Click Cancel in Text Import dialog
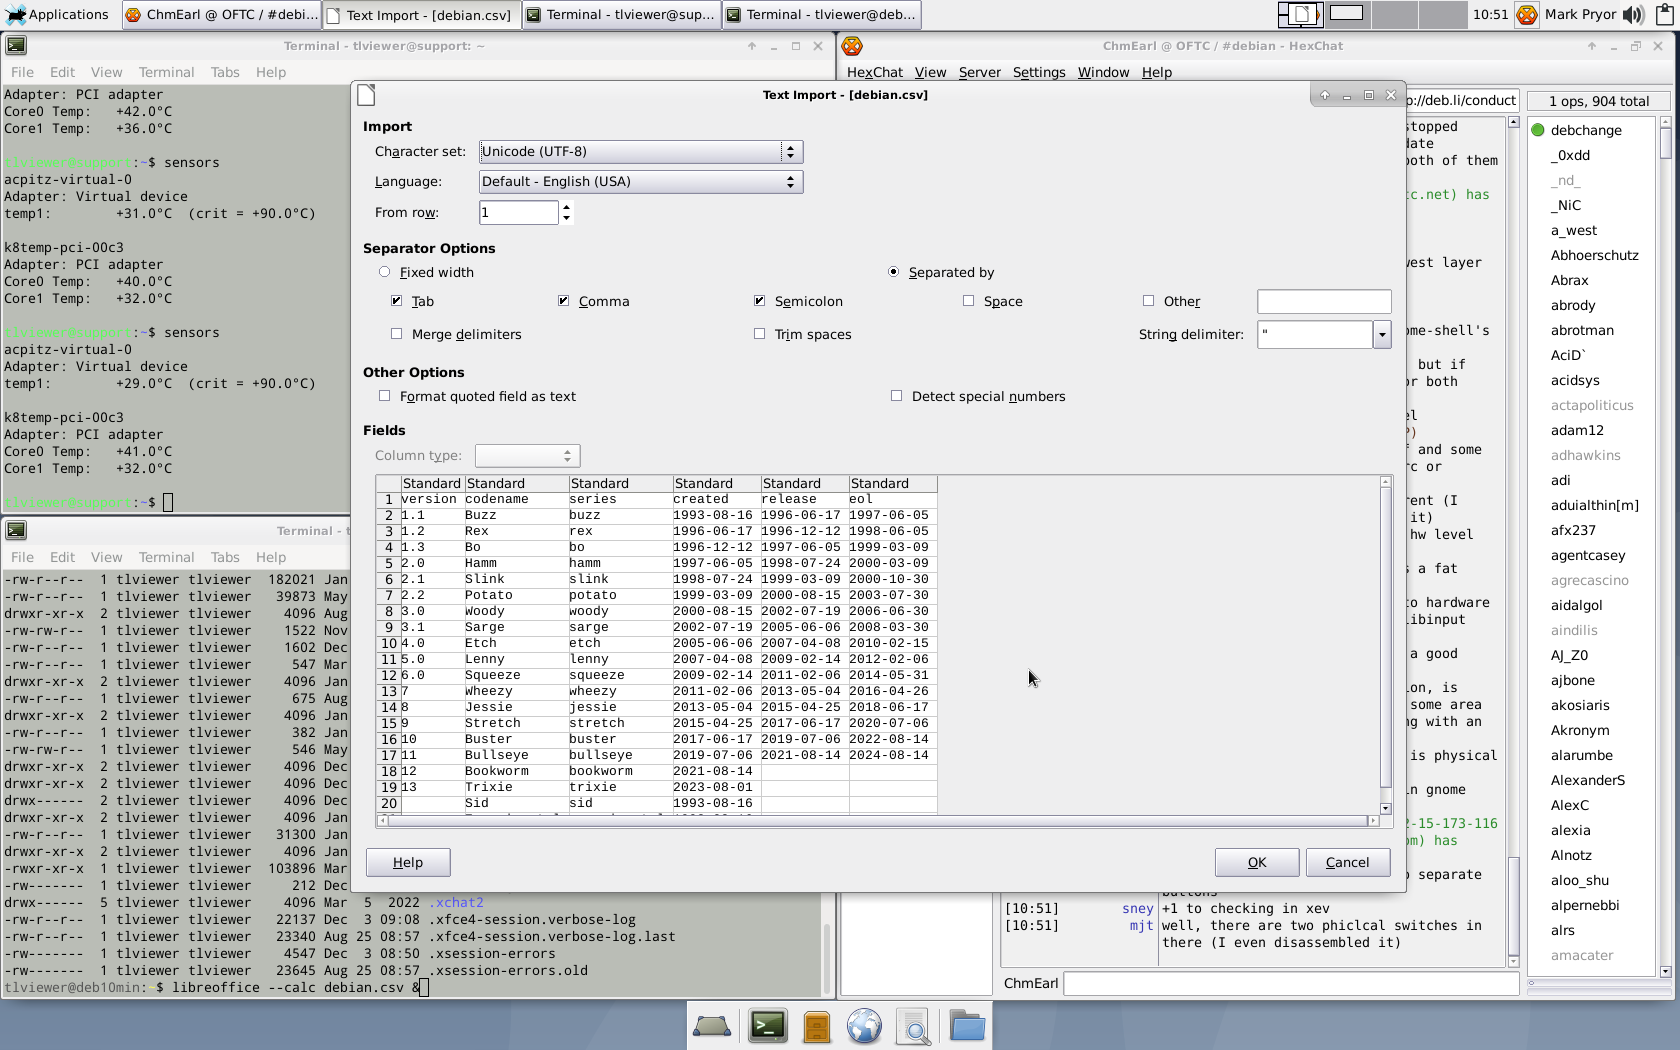1680x1050 pixels. tap(1347, 863)
